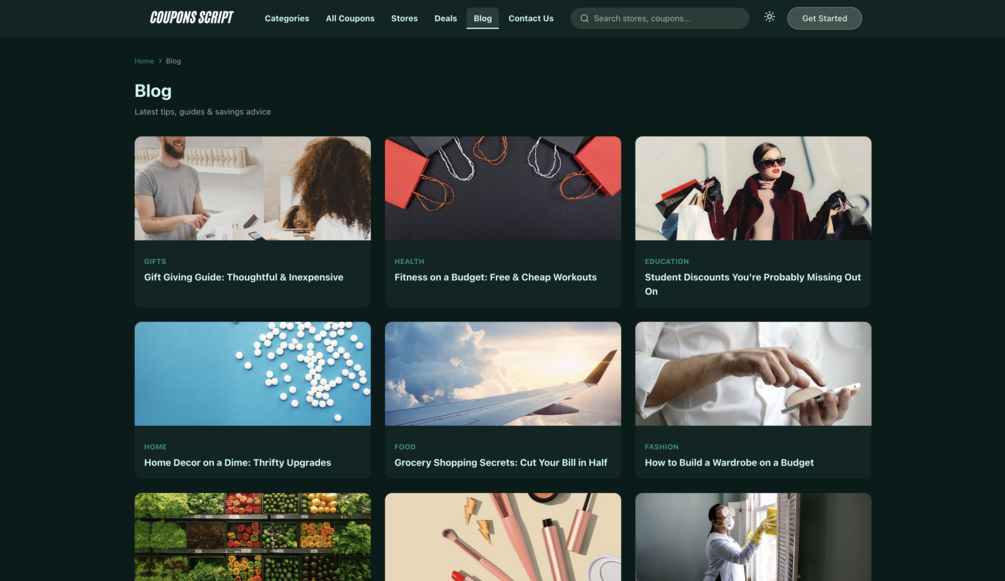Open 'Grocery Shopping Secrets' article title
Viewport: 1005px width, 581px height.
tap(501, 462)
